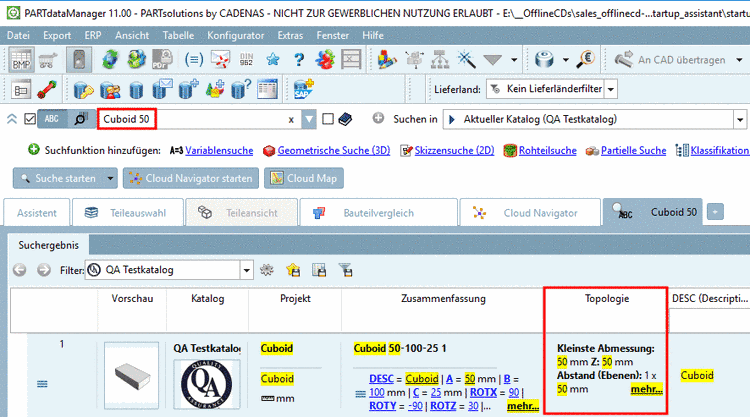Click the grey back arrow in Suchergebnis
750x417 pixels.
point(20,270)
